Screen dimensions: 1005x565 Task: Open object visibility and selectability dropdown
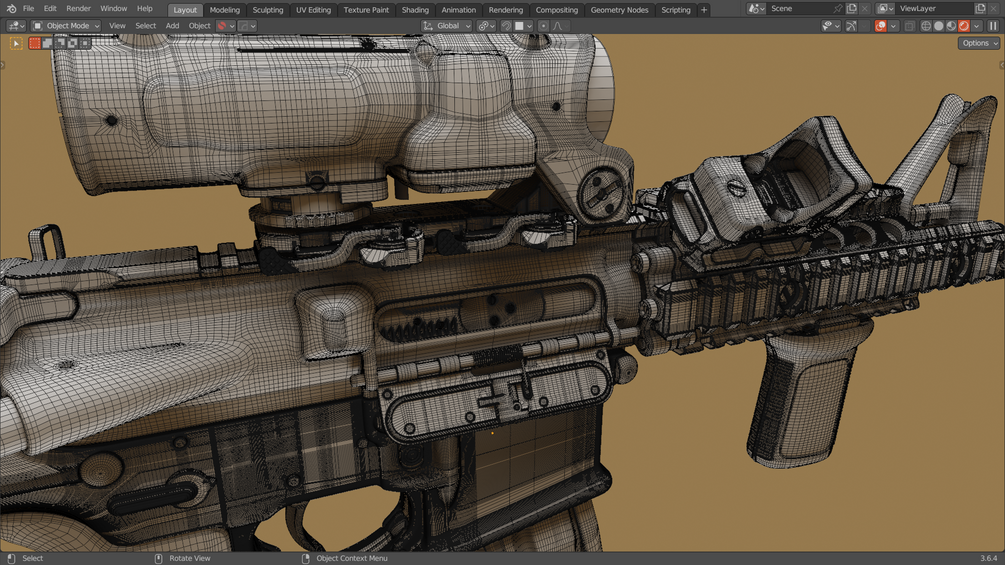[831, 26]
